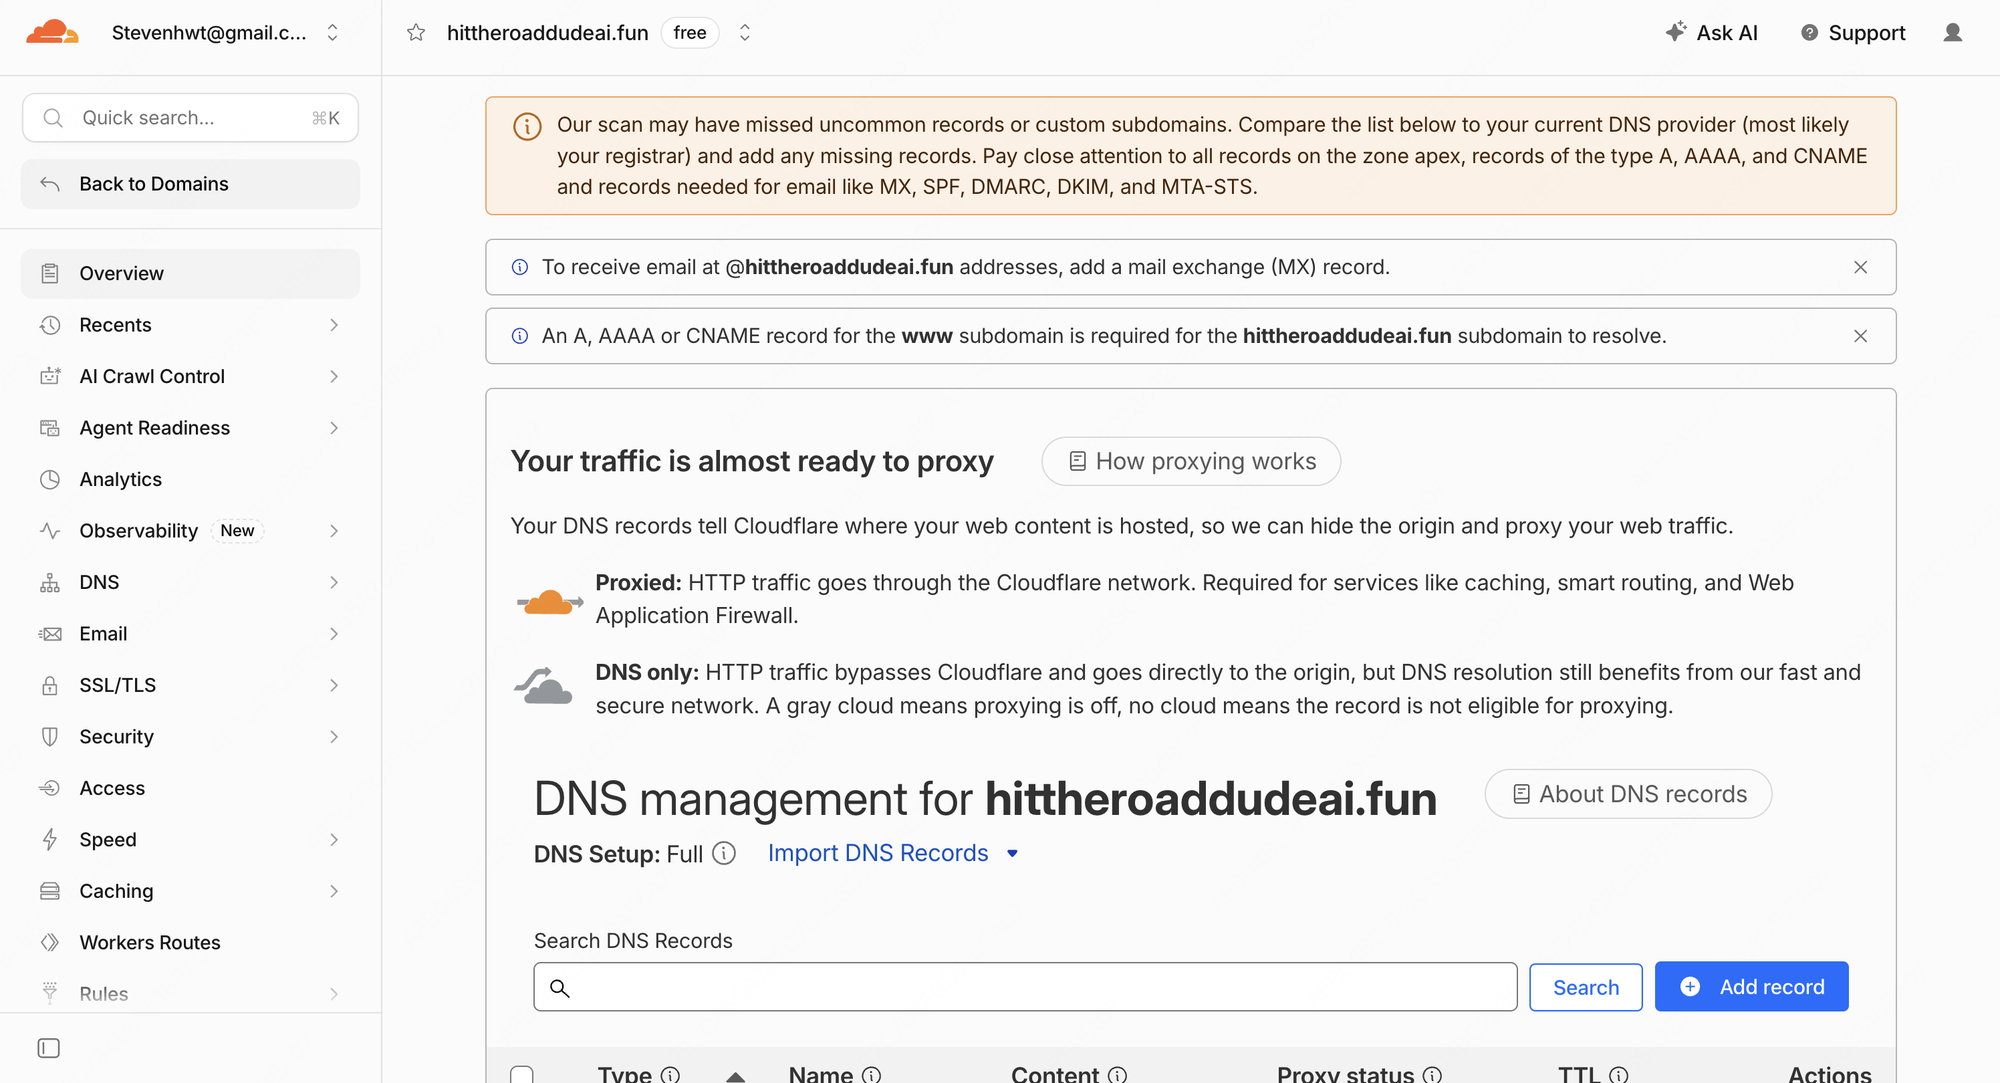
Task: Focus the Search DNS Records field
Action: (1025, 987)
